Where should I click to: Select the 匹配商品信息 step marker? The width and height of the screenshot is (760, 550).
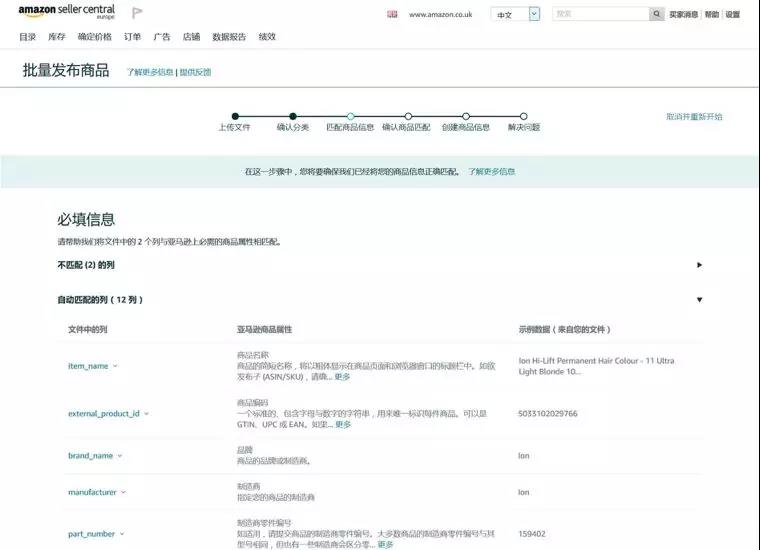(350, 116)
